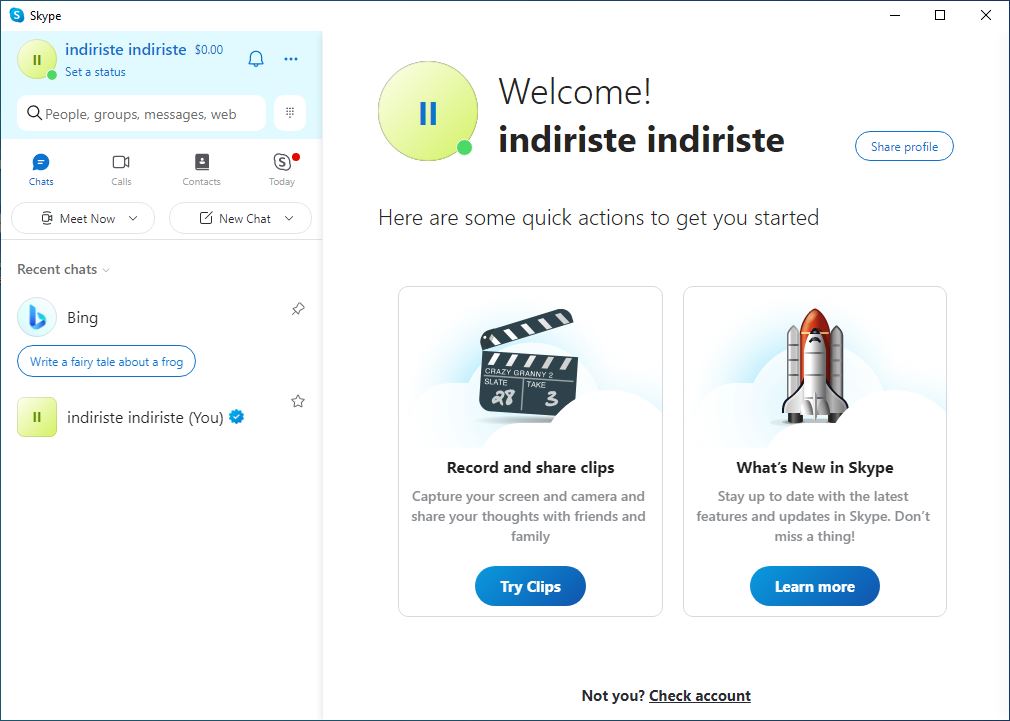This screenshot has height=721, width=1010.
Task: Click the 'Write a fairy tale about a frog' suggestion
Action: coord(106,361)
